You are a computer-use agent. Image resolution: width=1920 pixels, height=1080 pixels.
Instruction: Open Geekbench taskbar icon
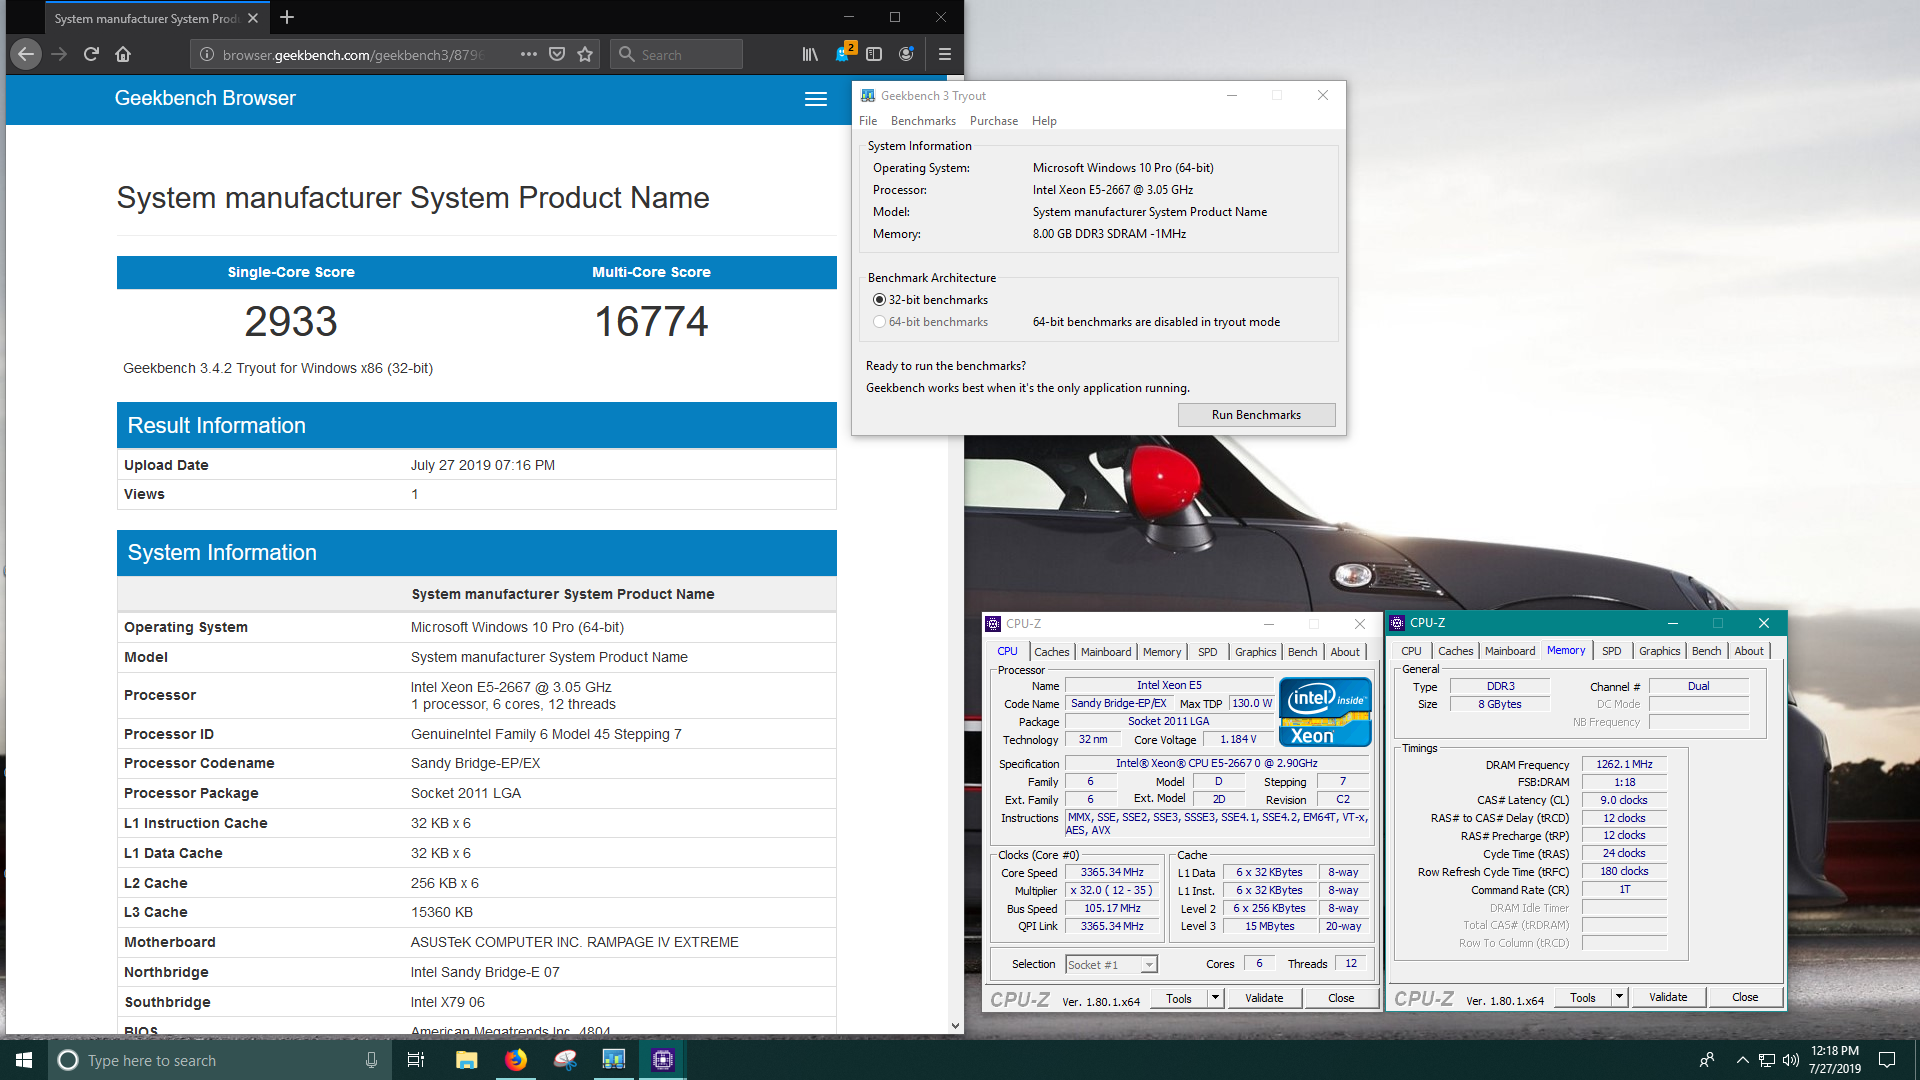coord(613,1060)
